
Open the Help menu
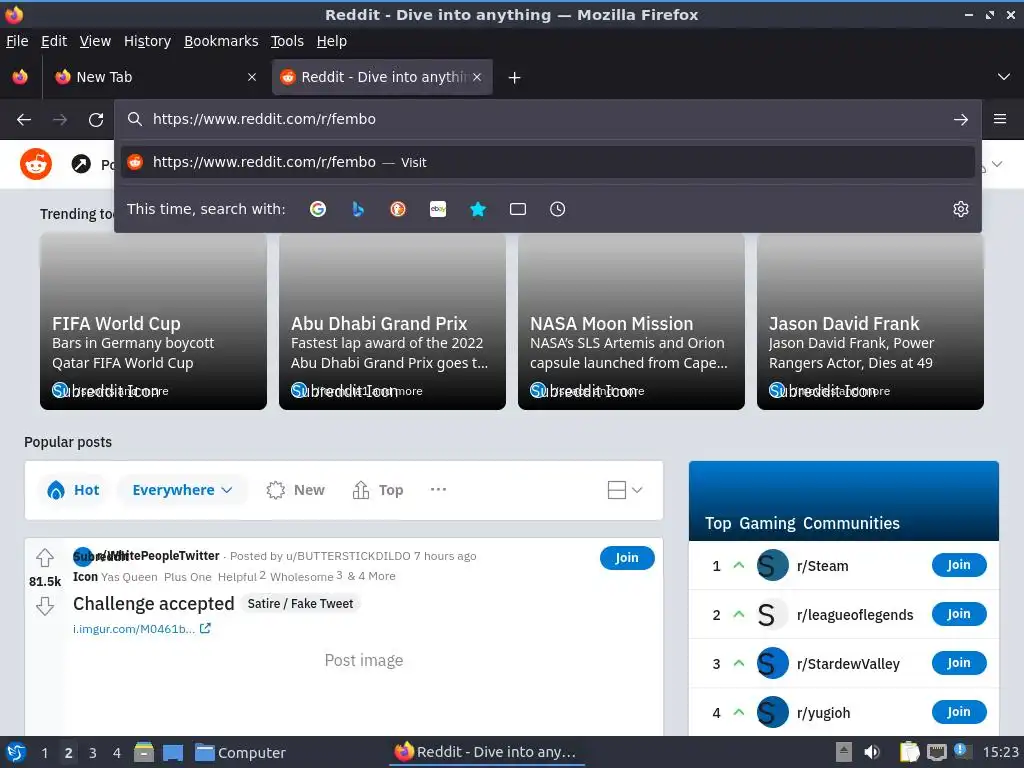331,41
